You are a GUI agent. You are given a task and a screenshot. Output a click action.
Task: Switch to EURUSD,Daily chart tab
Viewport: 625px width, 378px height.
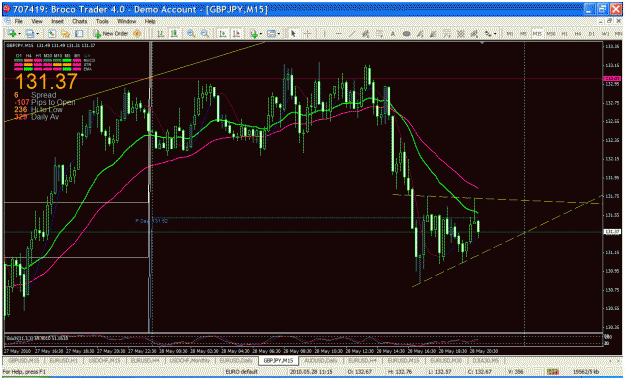(x=236, y=360)
